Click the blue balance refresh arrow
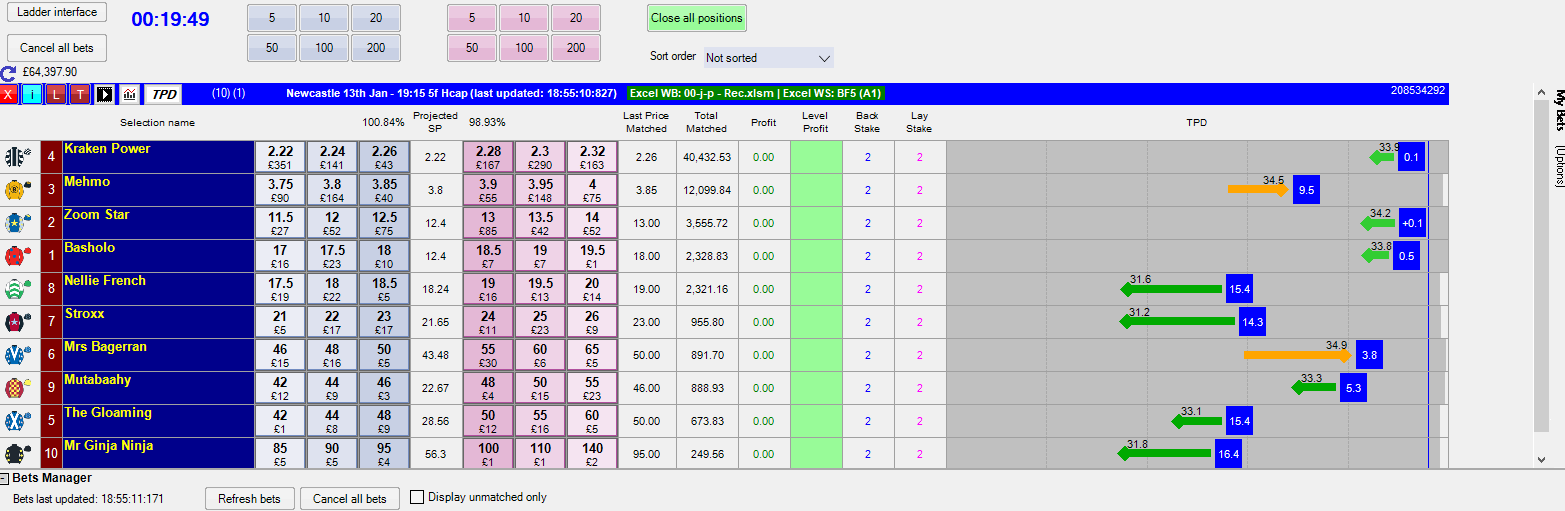This screenshot has height=511, width=1565. pyautogui.click(x=9, y=73)
